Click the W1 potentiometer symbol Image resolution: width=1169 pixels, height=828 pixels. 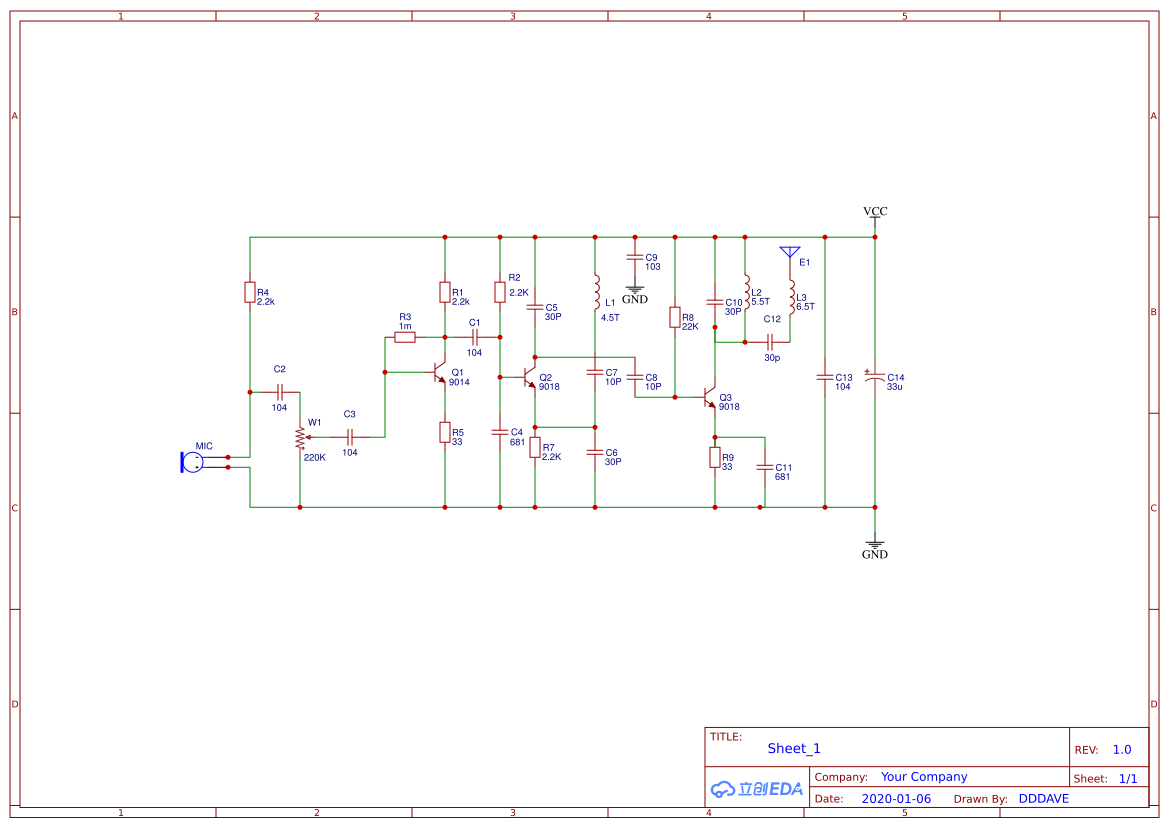pos(300,437)
